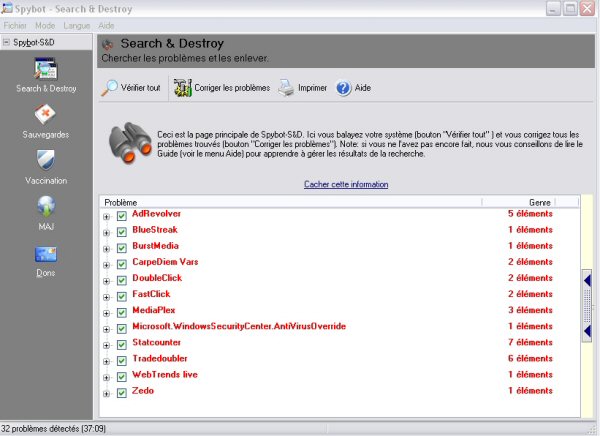Click the Search & Destroy header icon
This screenshot has height=436, width=600.
(x=108, y=45)
